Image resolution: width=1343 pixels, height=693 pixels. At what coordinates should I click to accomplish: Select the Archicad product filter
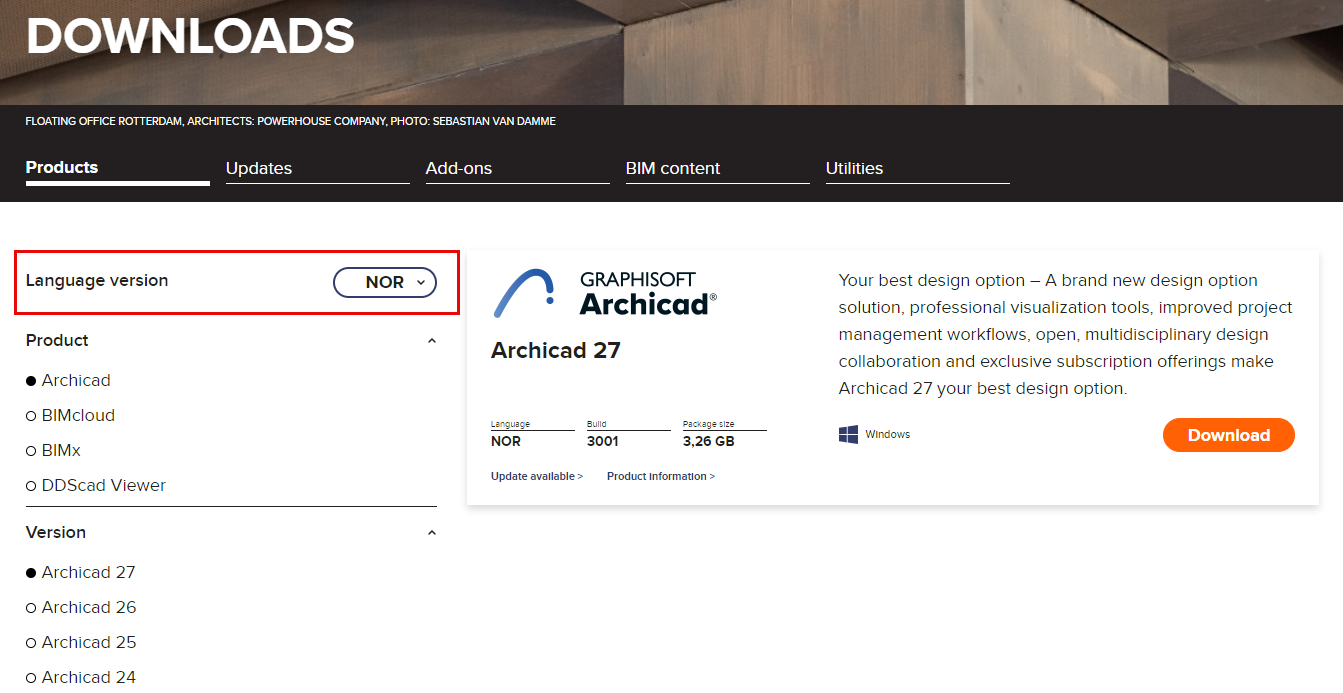point(68,380)
